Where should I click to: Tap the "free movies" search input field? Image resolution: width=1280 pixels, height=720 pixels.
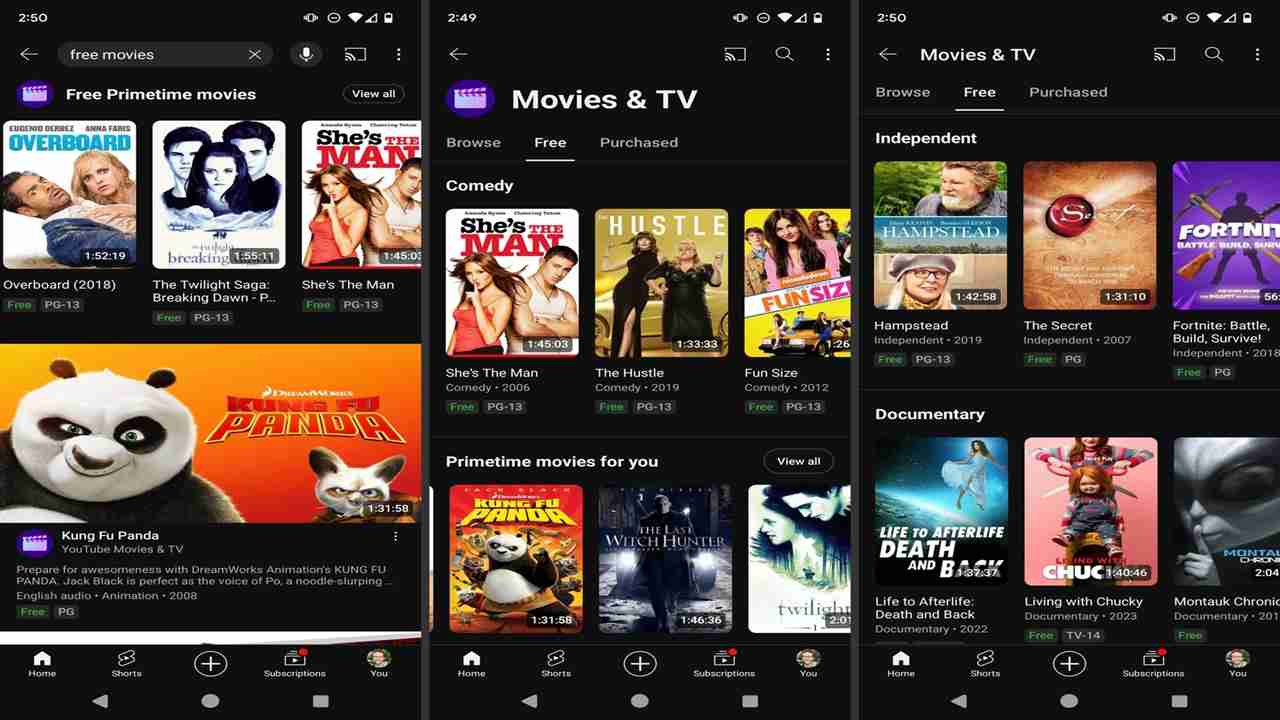(x=150, y=55)
